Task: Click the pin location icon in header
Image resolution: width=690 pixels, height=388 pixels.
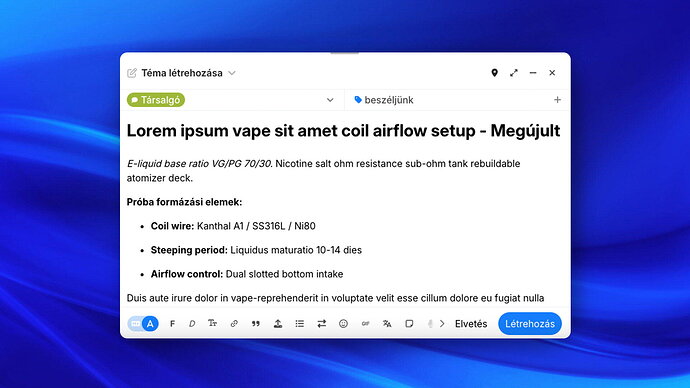Action: [495, 73]
